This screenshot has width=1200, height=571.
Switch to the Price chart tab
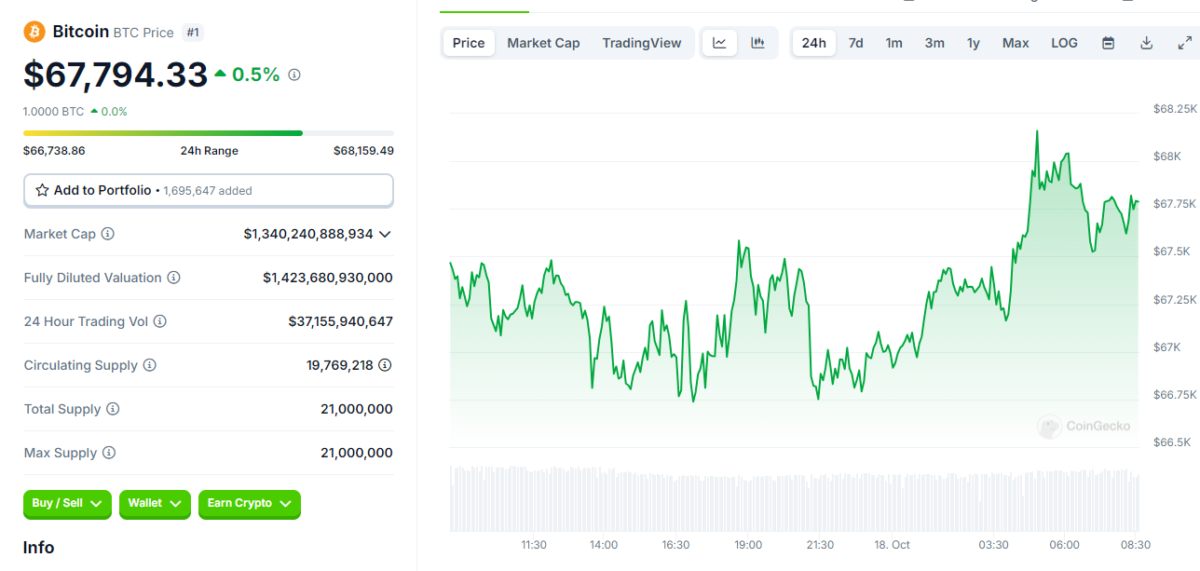(468, 43)
